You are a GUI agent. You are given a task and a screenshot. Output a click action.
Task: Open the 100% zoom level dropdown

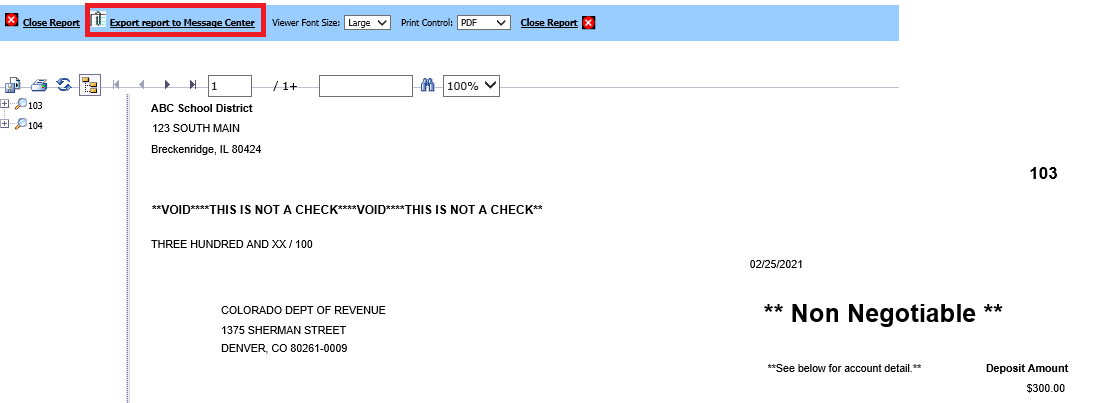click(471, 86)
